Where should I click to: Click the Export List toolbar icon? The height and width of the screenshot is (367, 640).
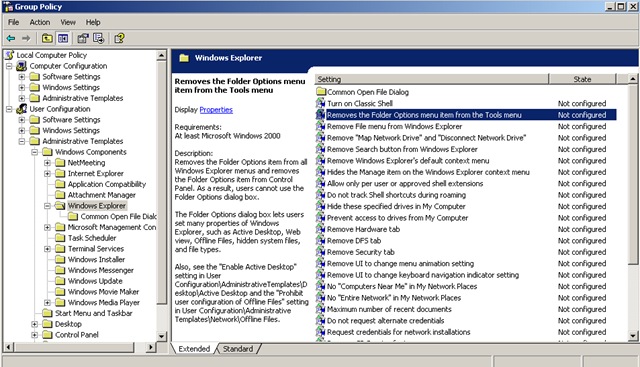(x=99, y=38)
